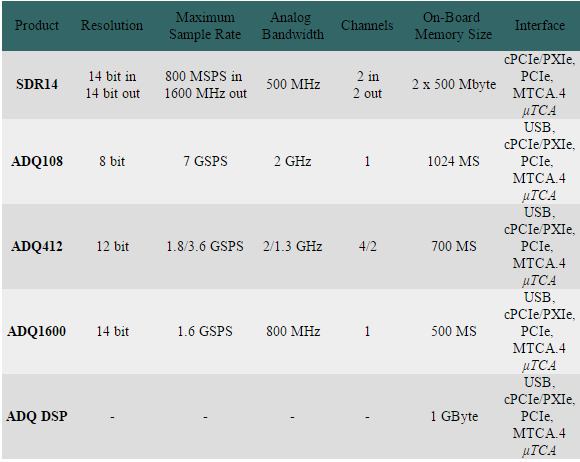Click the 800 MHz bandwidth cell

coord(293,331)
